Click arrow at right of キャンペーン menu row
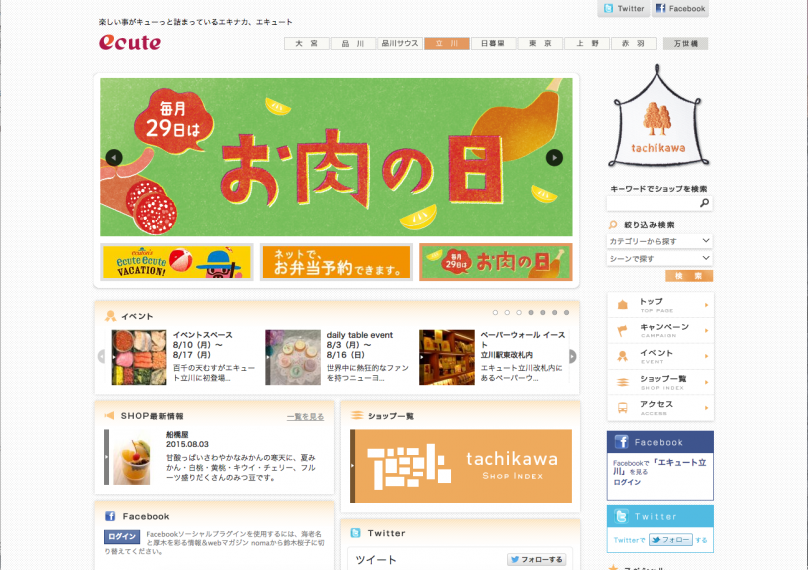Image resolution: width=808 pixels, height=570 pixels. [x=706, y=330]
